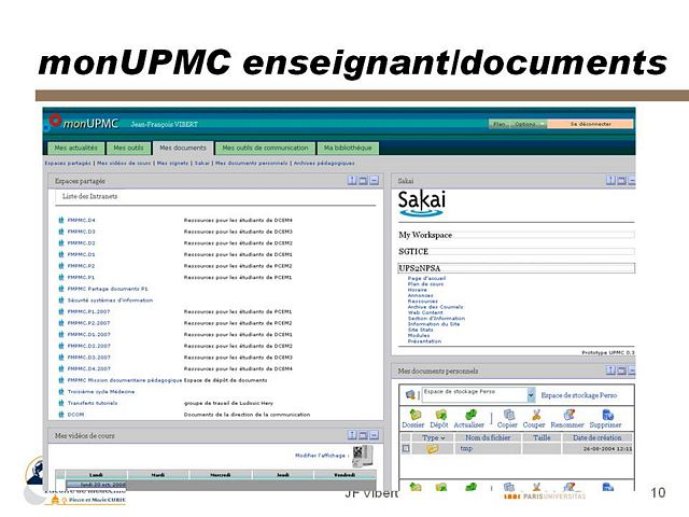Switch to the Mes actualités tab
This screenshot has height=517, width=689.
tap(76, 148)
